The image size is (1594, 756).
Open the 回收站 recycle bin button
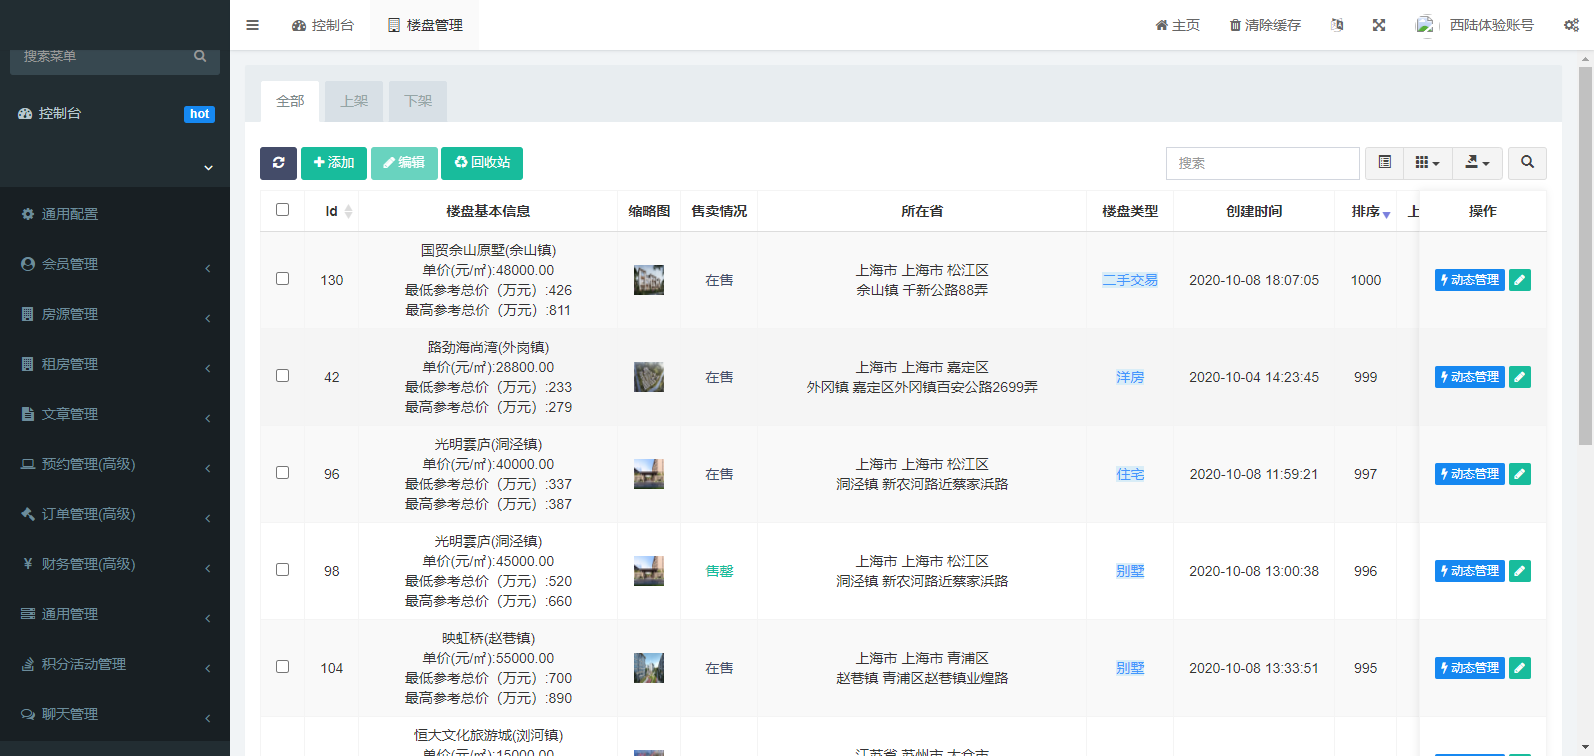[482, 163]
